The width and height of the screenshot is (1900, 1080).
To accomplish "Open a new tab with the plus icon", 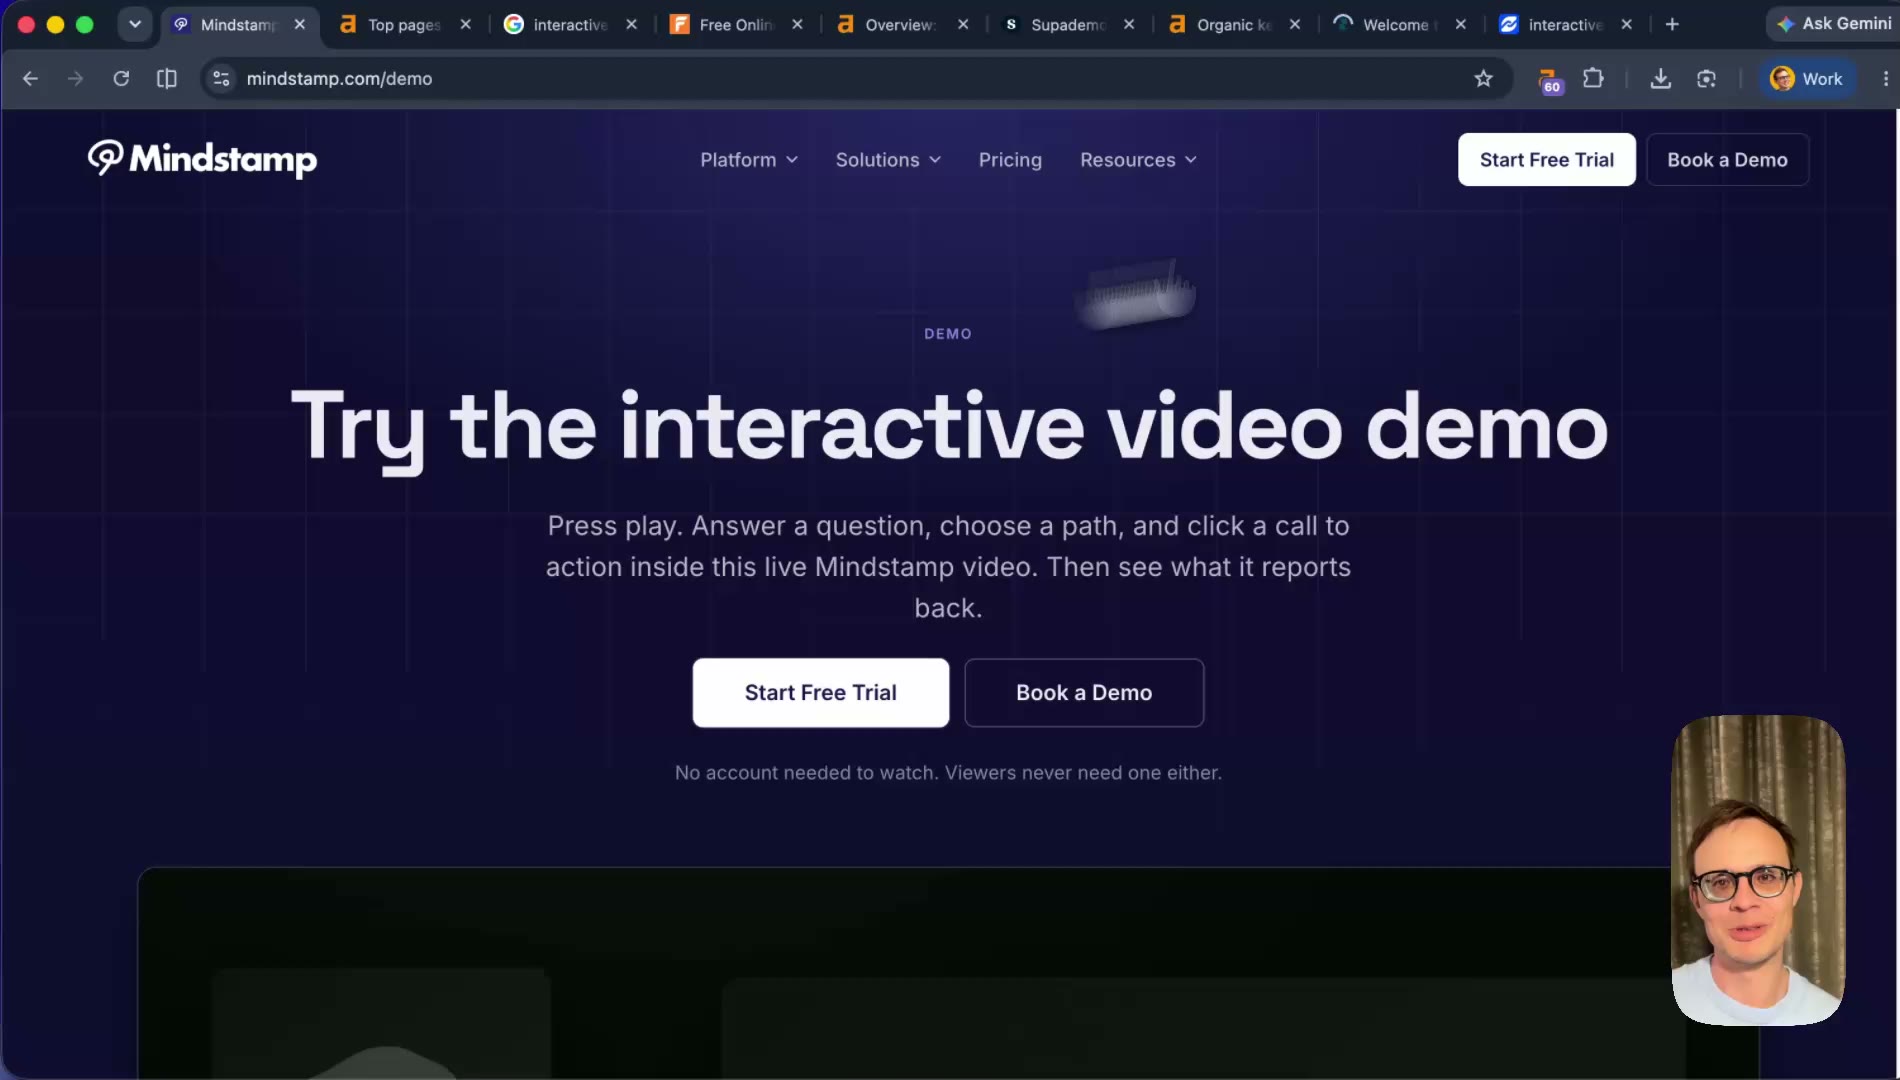I will click(1672, 24).
